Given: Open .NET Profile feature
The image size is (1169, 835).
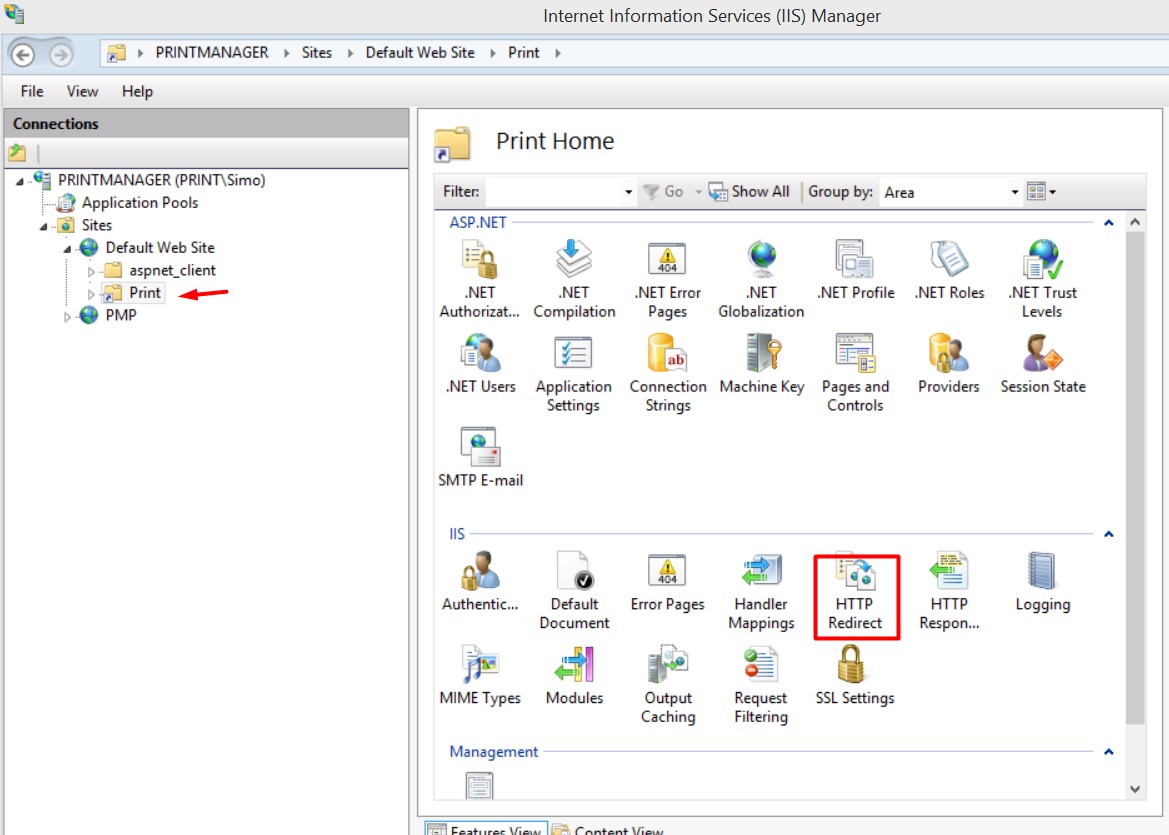Looking at the screenshot, I should pyautogui.click(x=855, y=270).
